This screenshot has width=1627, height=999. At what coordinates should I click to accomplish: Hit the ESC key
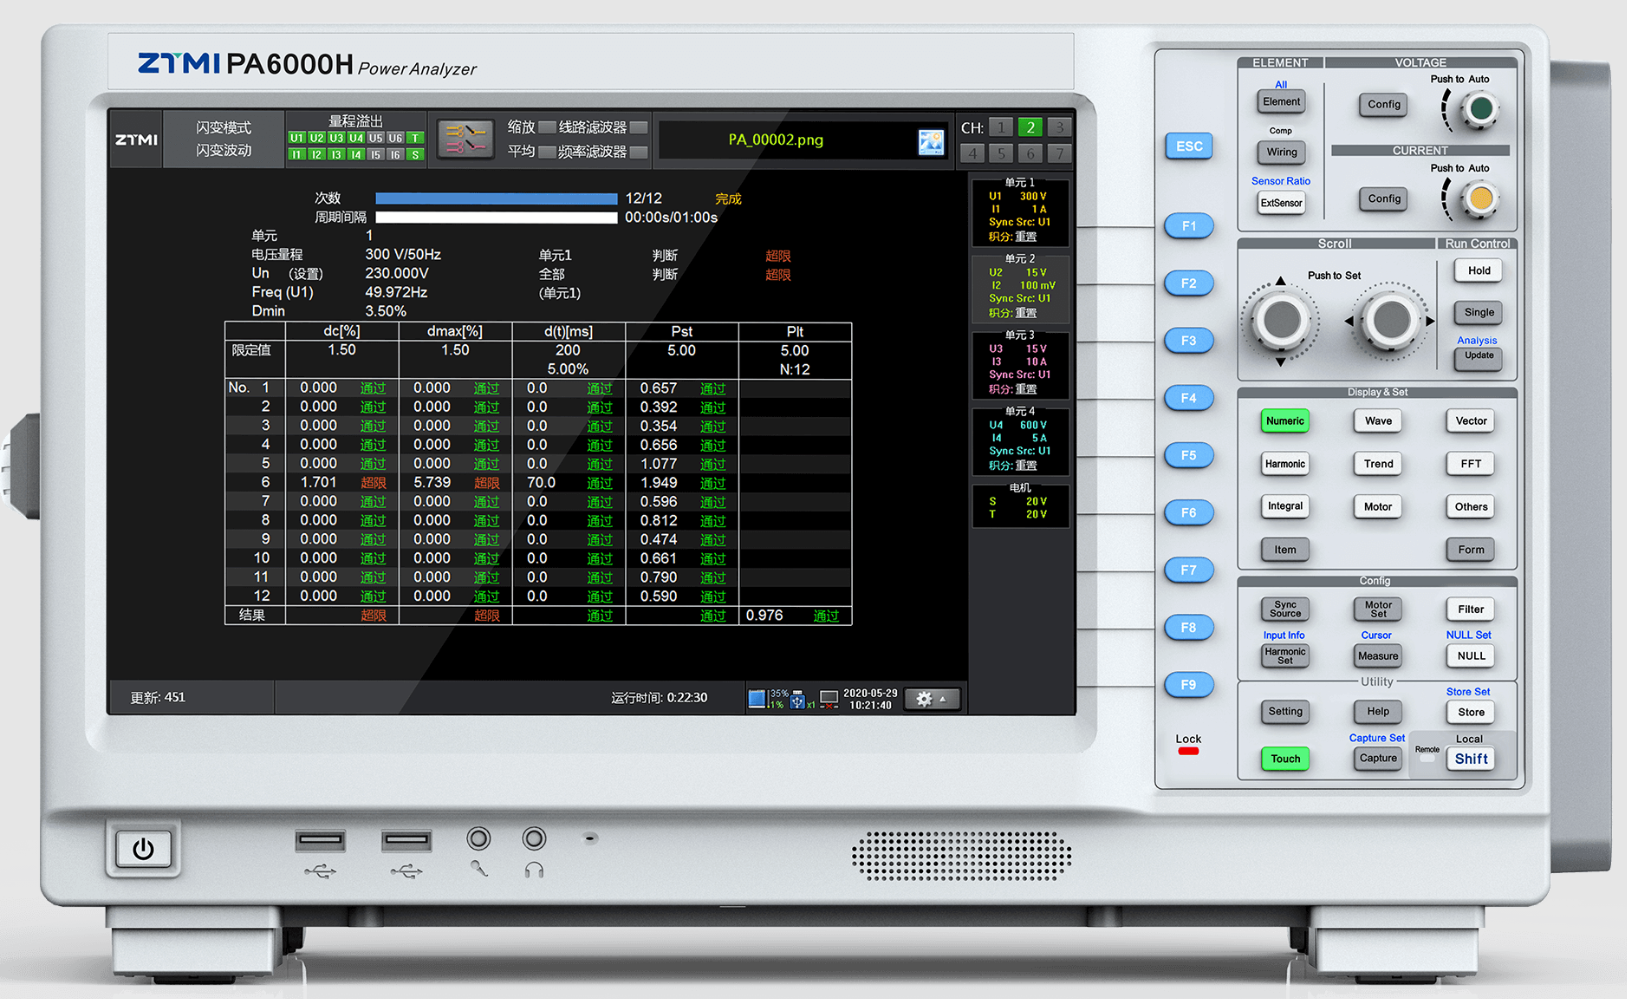point(1189,146)
